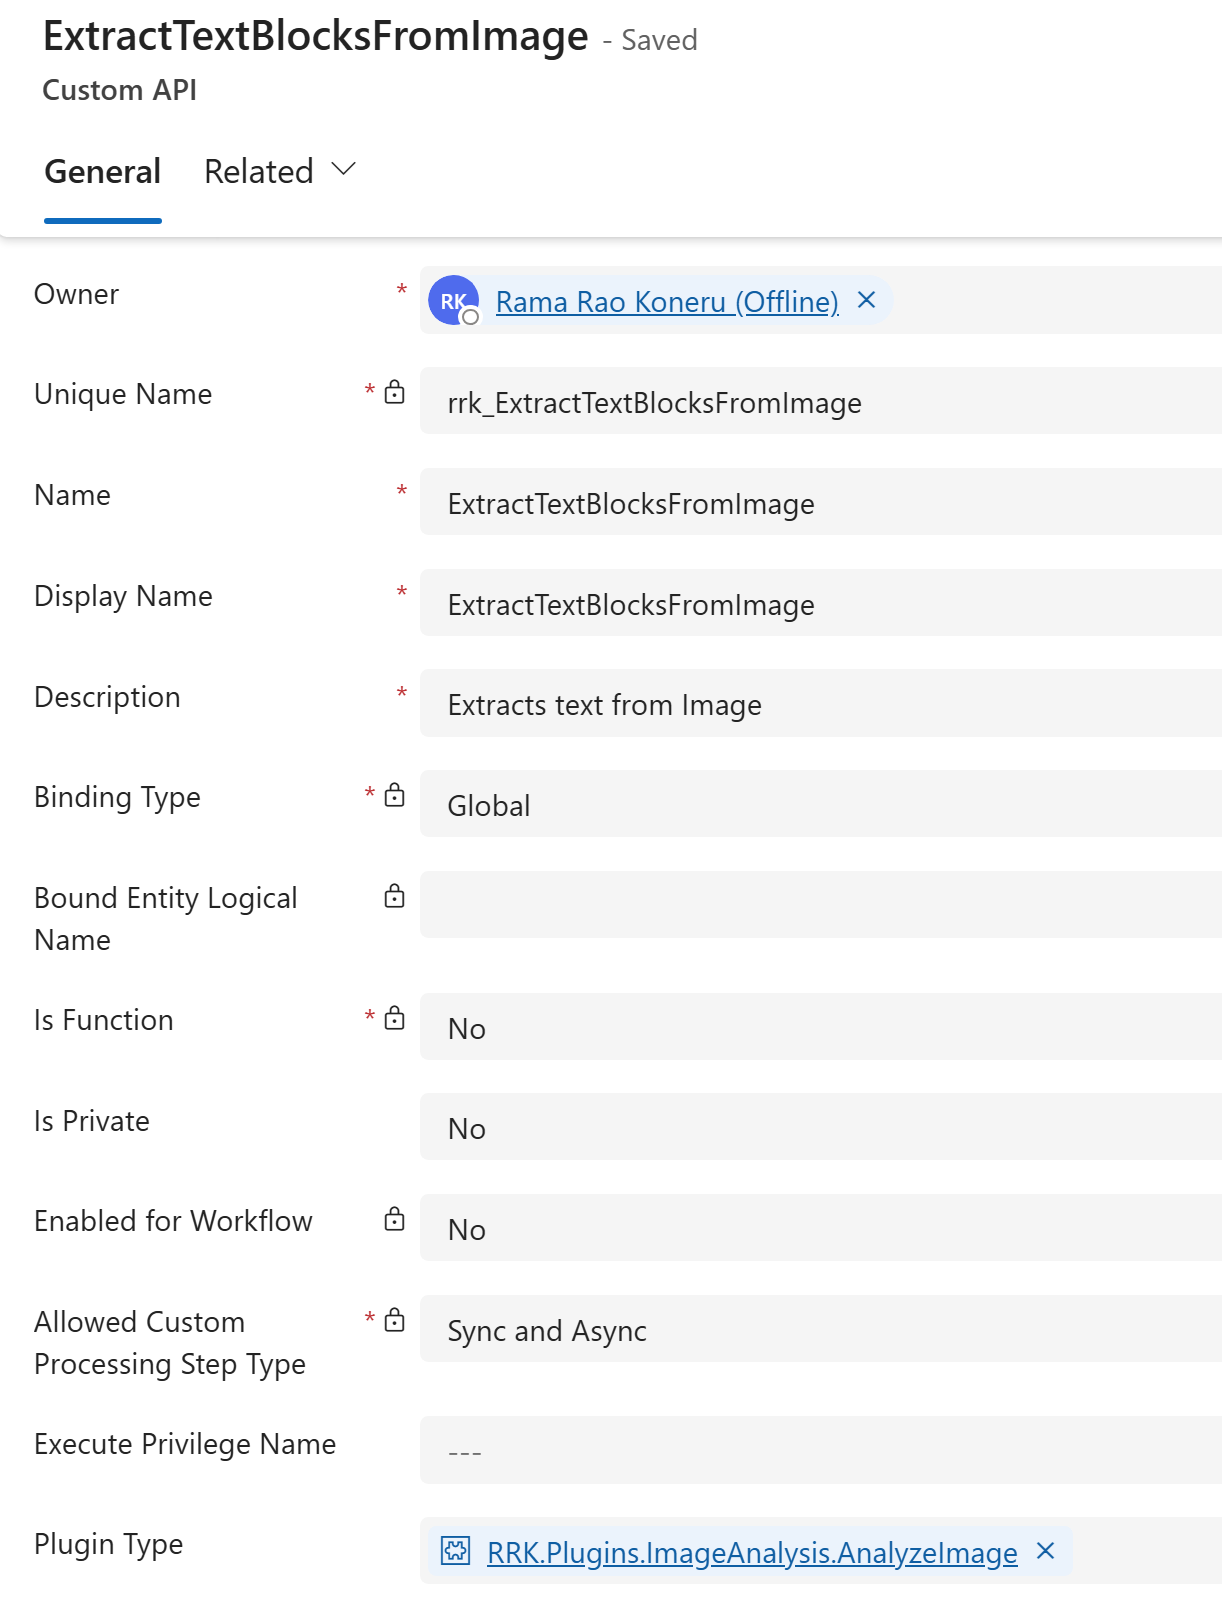Click the plugin puzzle icon in Plugin Type
1222x1618 pixels.
[456, 1551]
